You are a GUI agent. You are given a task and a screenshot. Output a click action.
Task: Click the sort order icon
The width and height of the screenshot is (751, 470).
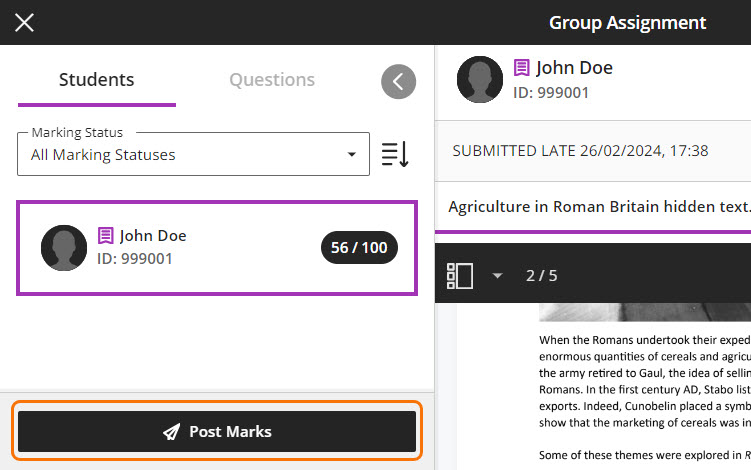pos(395,154)
